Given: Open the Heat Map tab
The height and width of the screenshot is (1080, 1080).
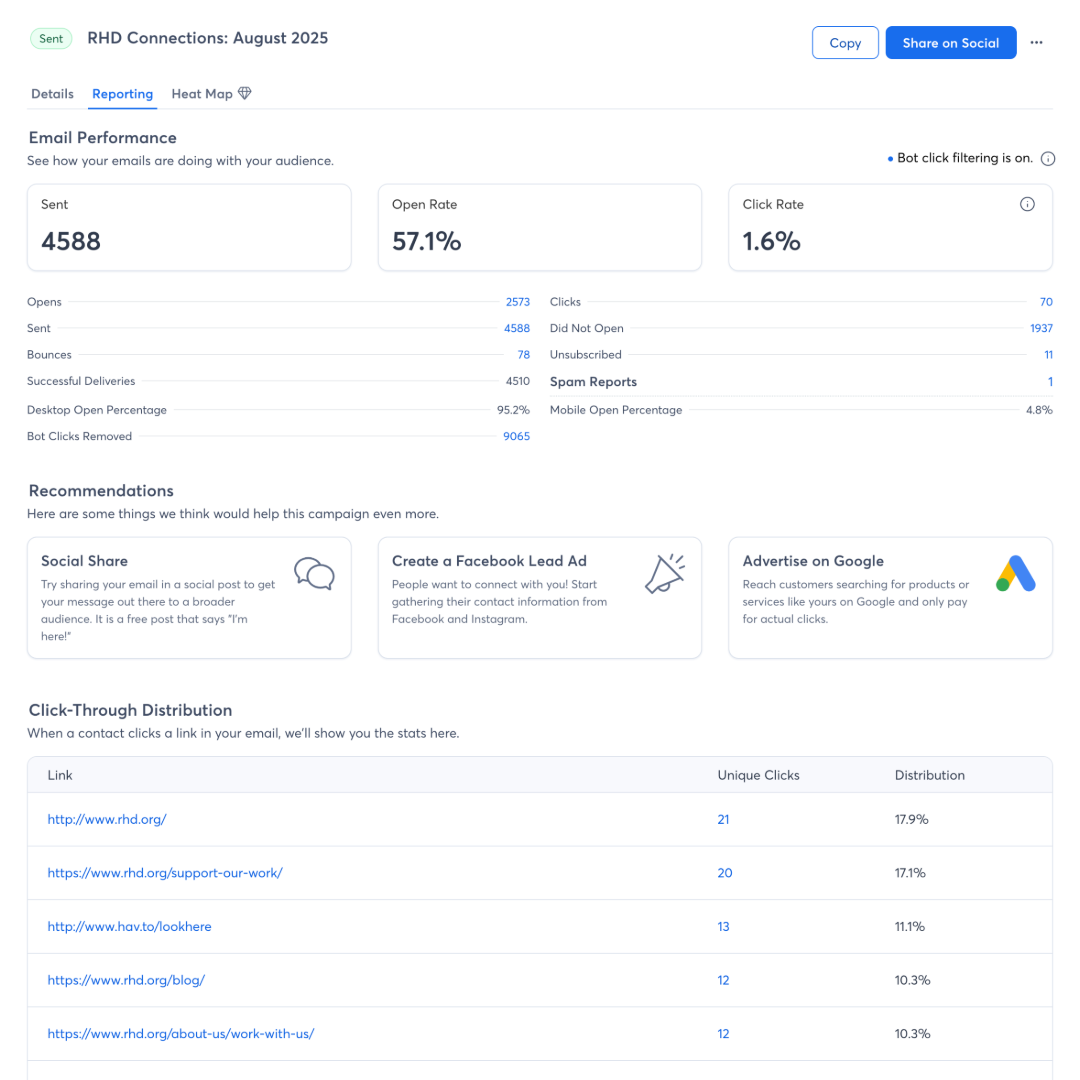Looking at the screenshot, I should pyautogui.click(x=198, y=93).
